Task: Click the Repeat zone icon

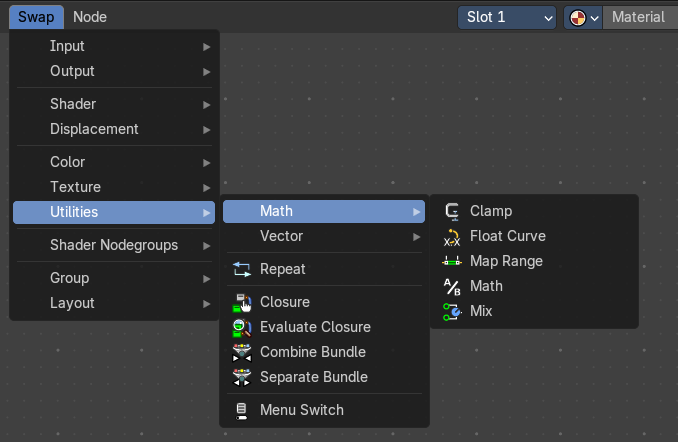Action: click(x=242, y=269)
